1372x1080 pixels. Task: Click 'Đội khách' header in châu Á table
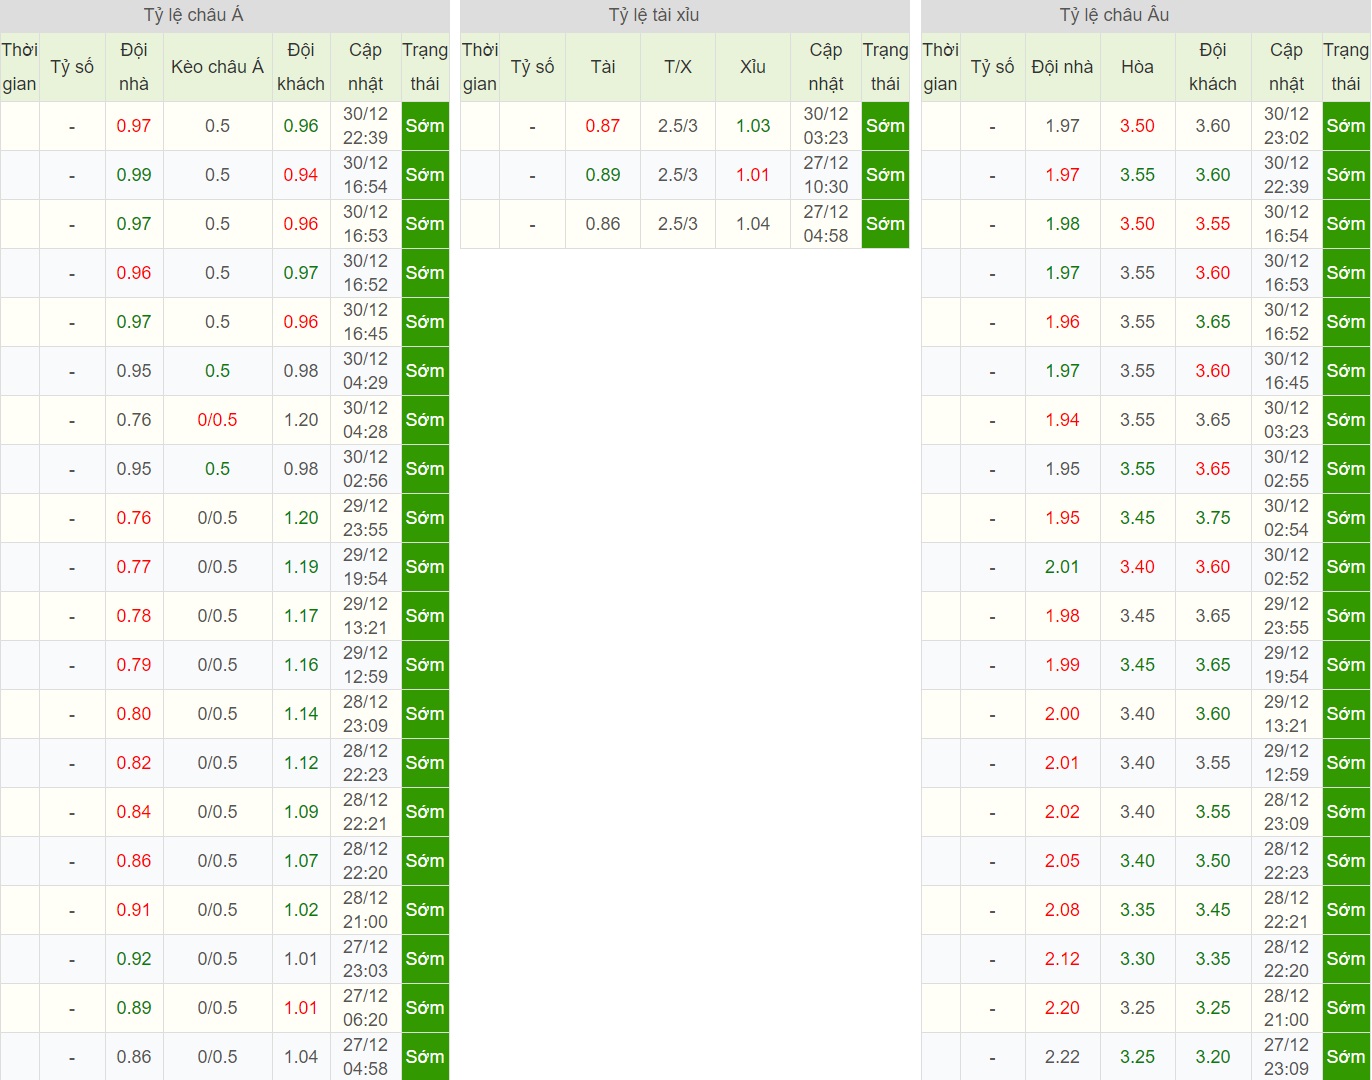(301, 67)
